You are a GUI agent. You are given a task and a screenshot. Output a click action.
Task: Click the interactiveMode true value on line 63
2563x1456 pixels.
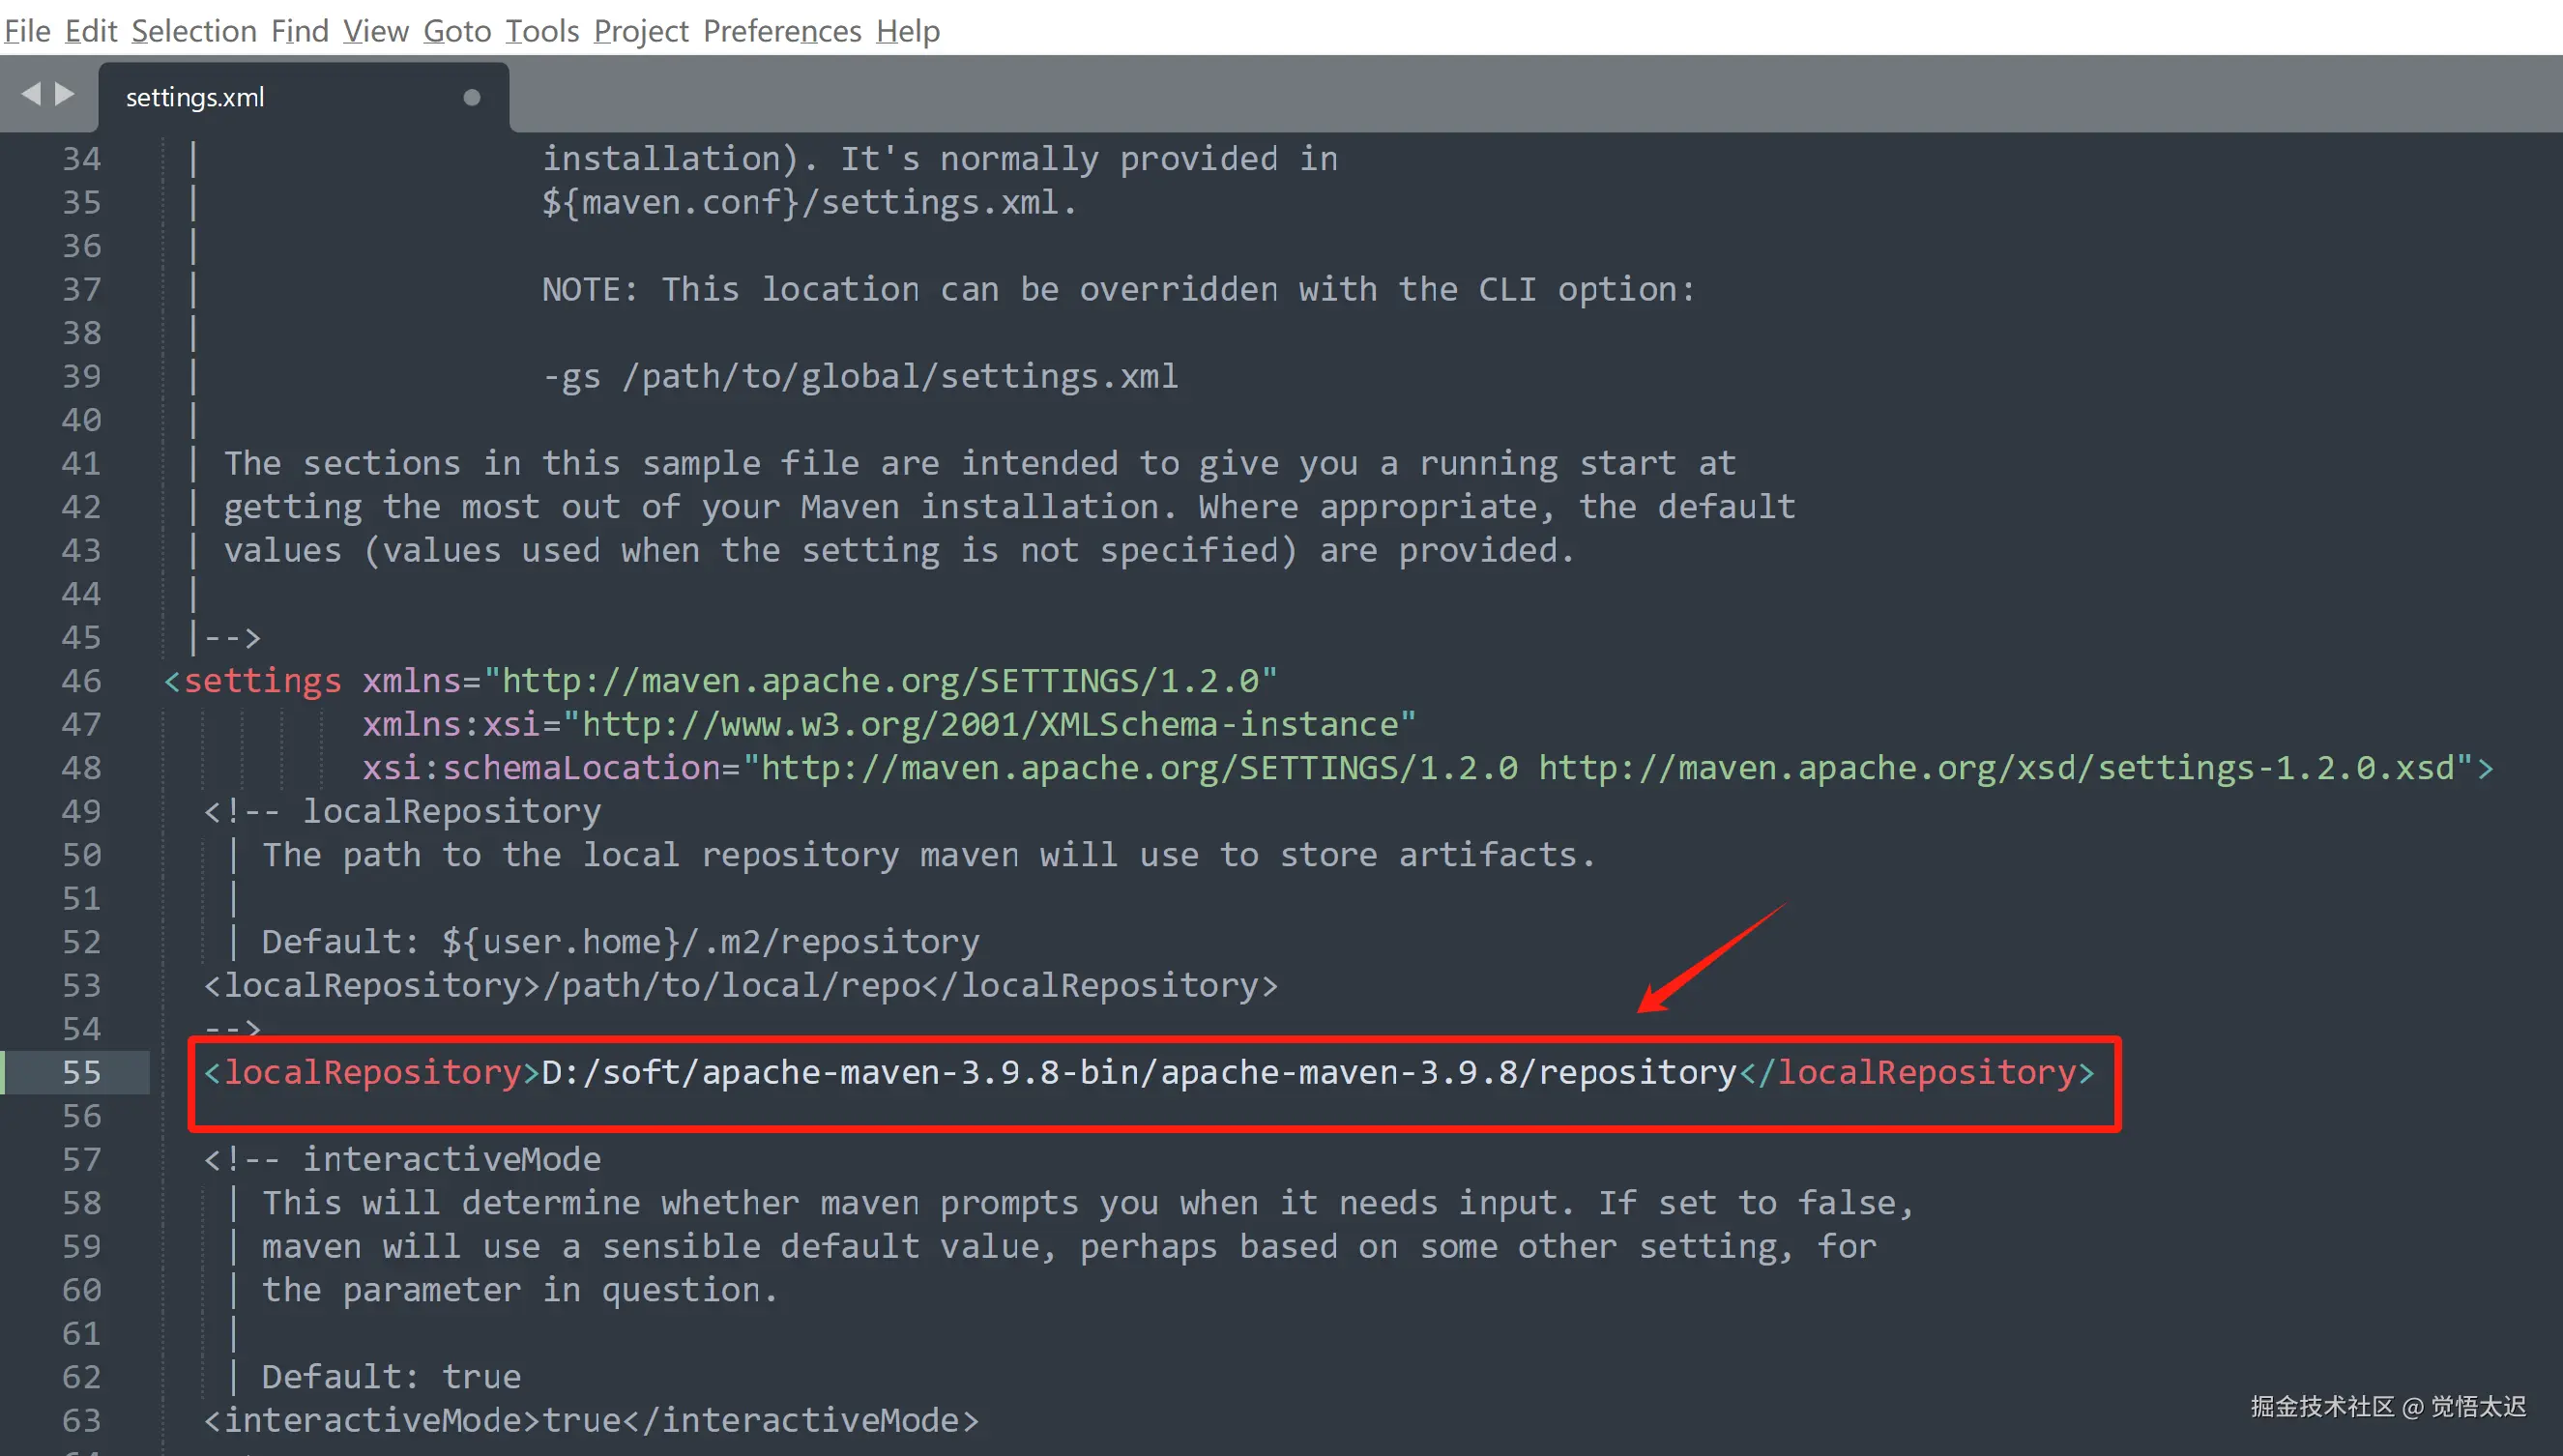pos(581,1420)
